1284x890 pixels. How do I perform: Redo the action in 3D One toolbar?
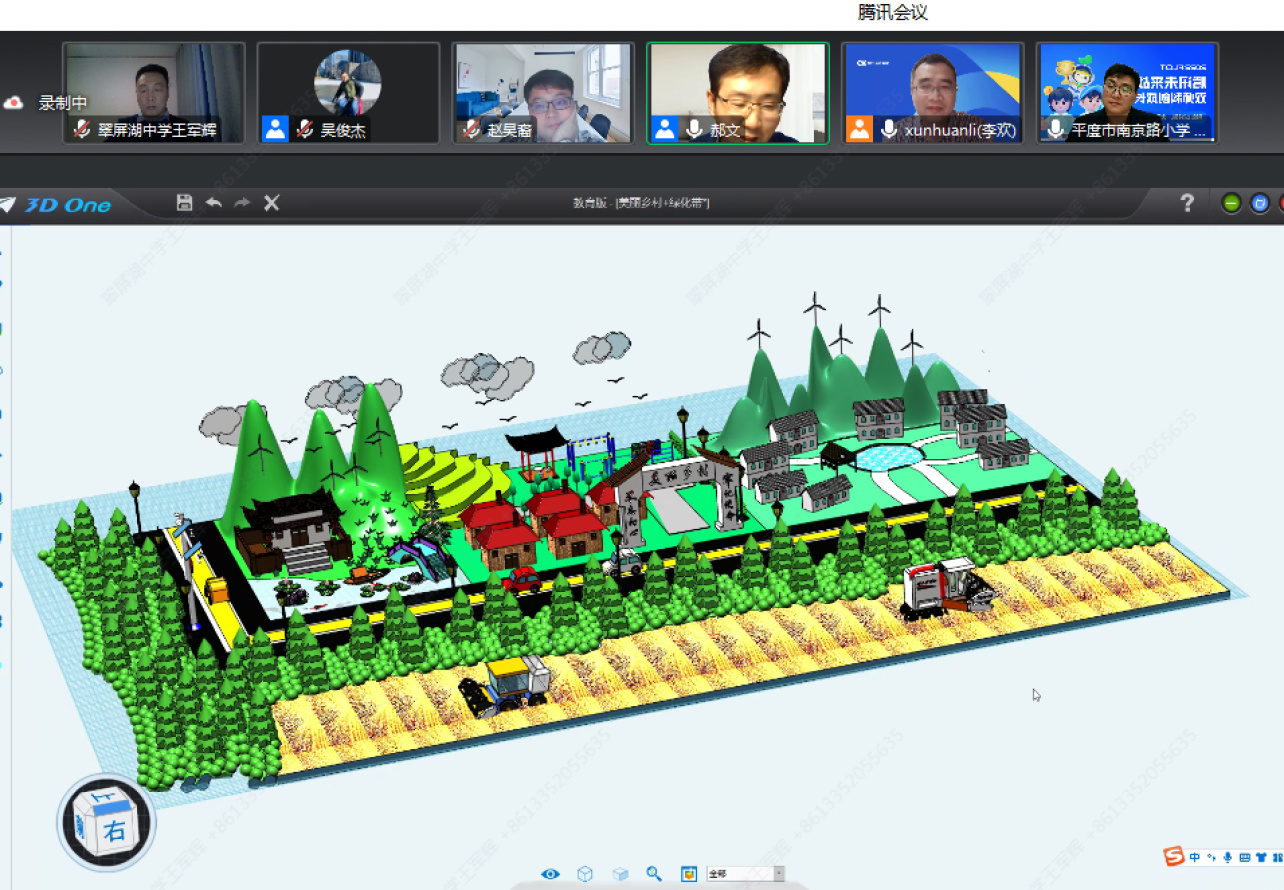242,203
